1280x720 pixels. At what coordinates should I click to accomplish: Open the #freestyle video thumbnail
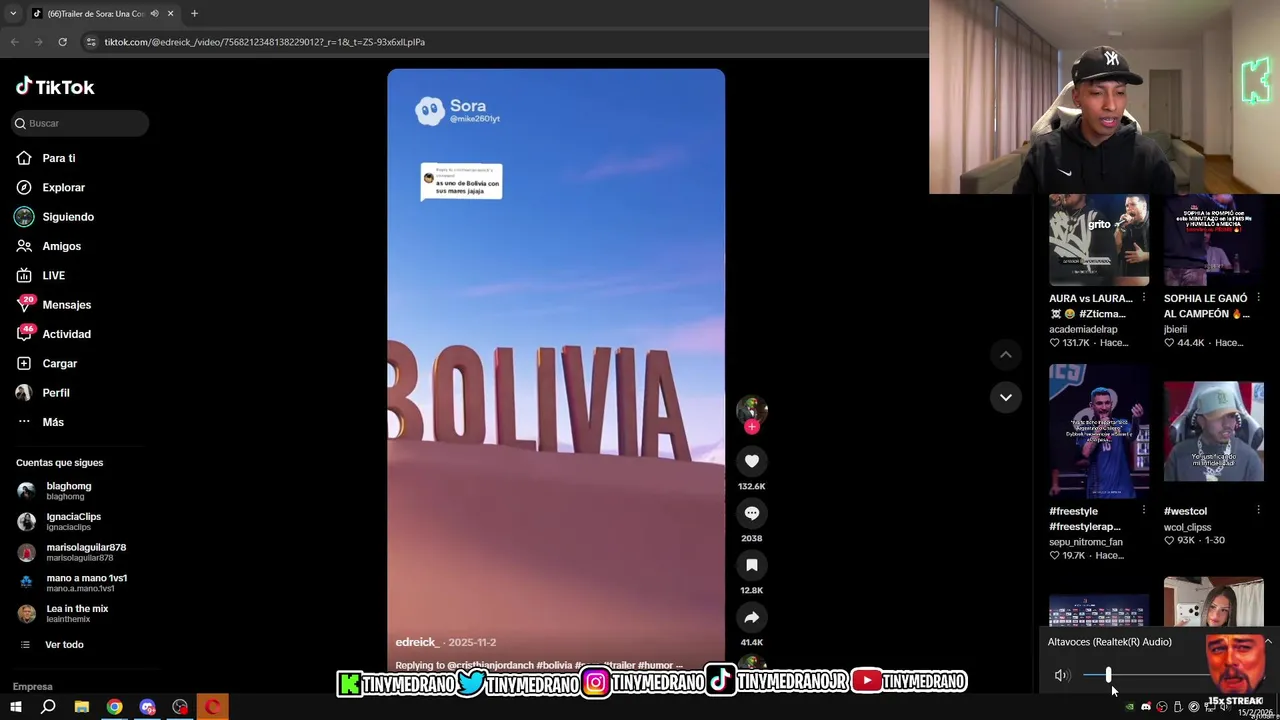pos(1099,431)
